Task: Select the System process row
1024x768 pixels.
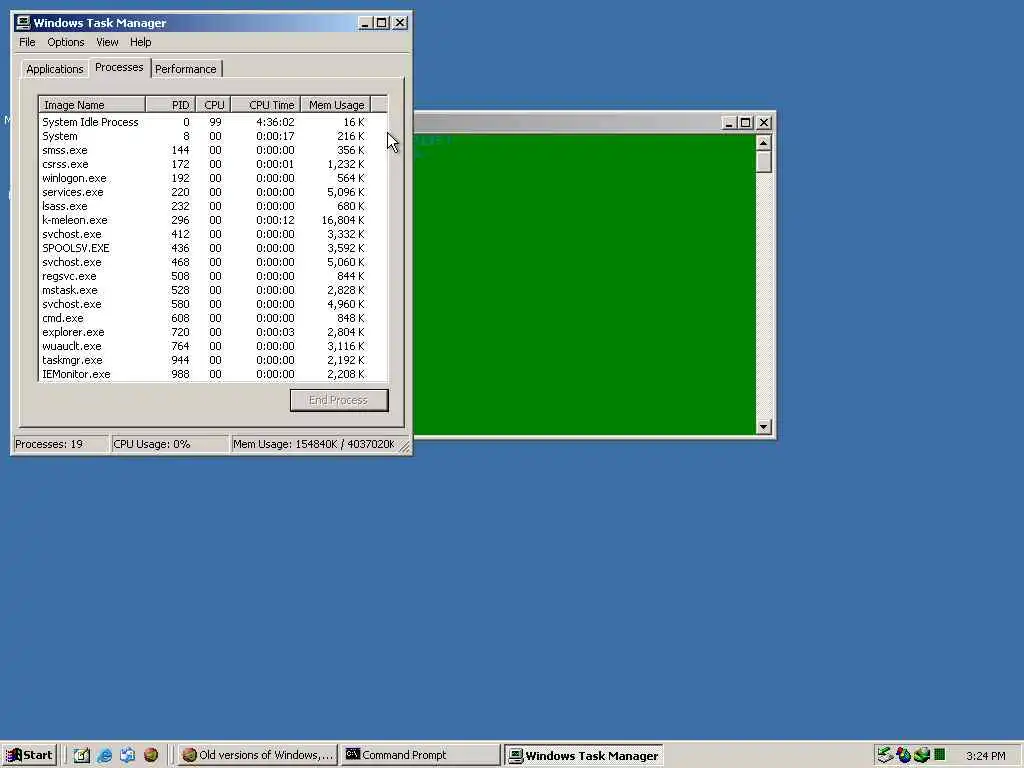Action: pyautogui.click(x=213, y=136)
